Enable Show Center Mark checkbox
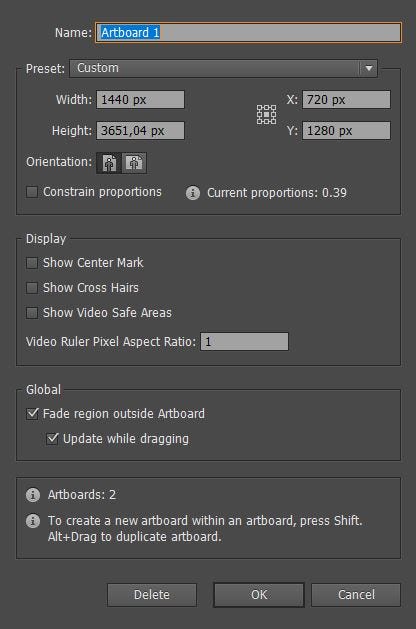This screenshot has width=416, height=629. pos(32,263)
